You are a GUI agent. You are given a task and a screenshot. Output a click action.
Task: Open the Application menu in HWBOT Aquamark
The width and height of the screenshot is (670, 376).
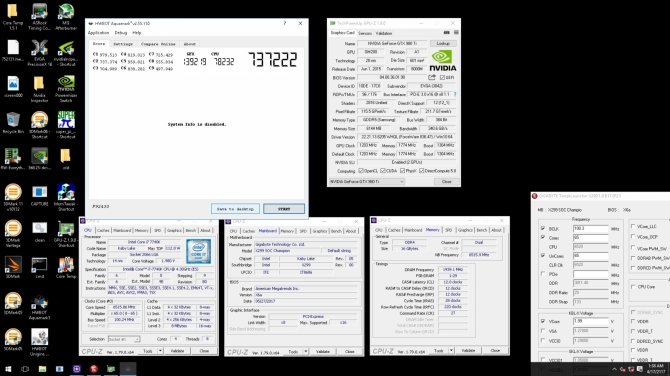click(x=98, y=32)
